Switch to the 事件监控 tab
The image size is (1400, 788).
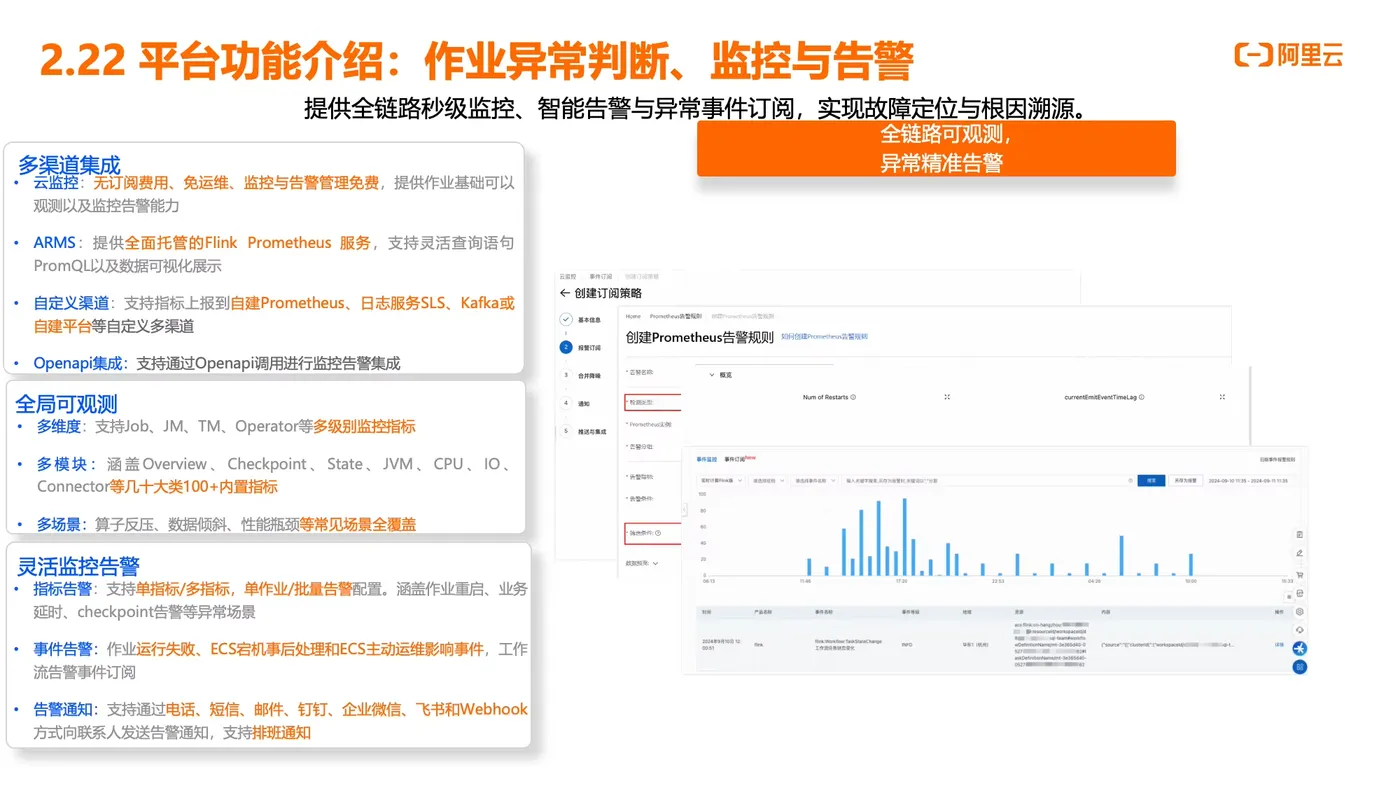tap(707, 459)
